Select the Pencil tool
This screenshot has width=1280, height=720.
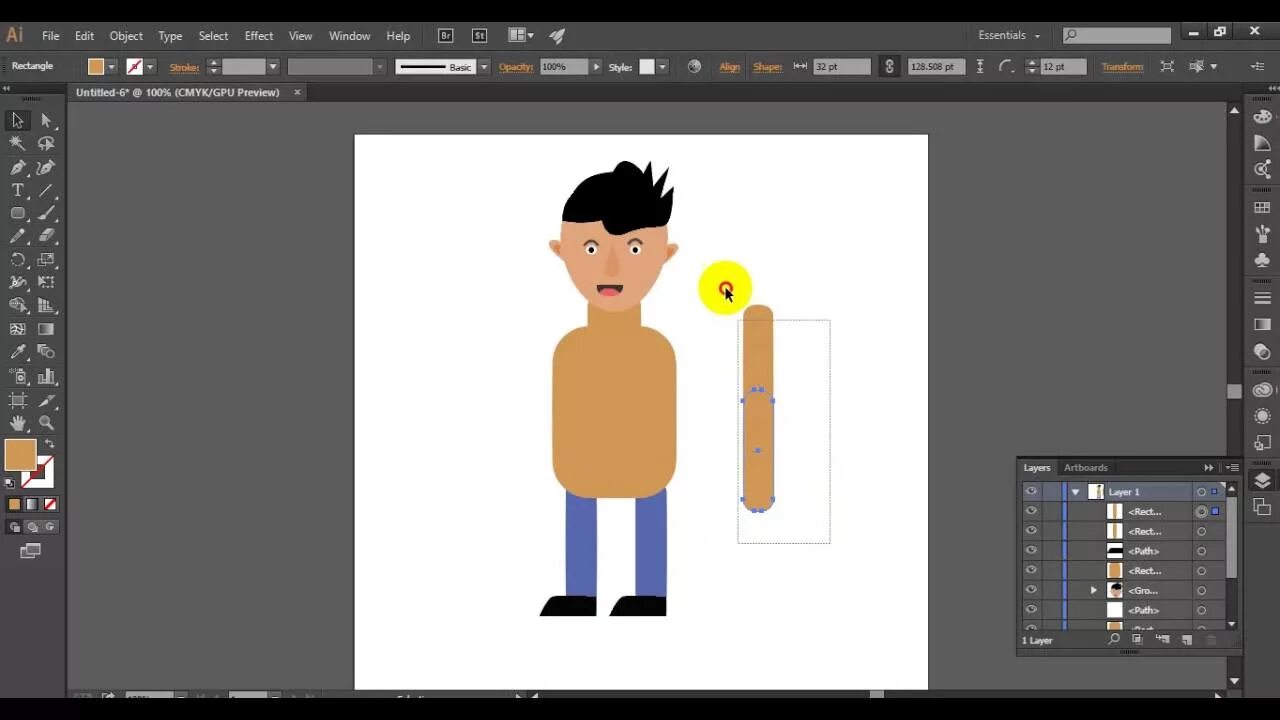pyautogui.click(x=17, y=236)
